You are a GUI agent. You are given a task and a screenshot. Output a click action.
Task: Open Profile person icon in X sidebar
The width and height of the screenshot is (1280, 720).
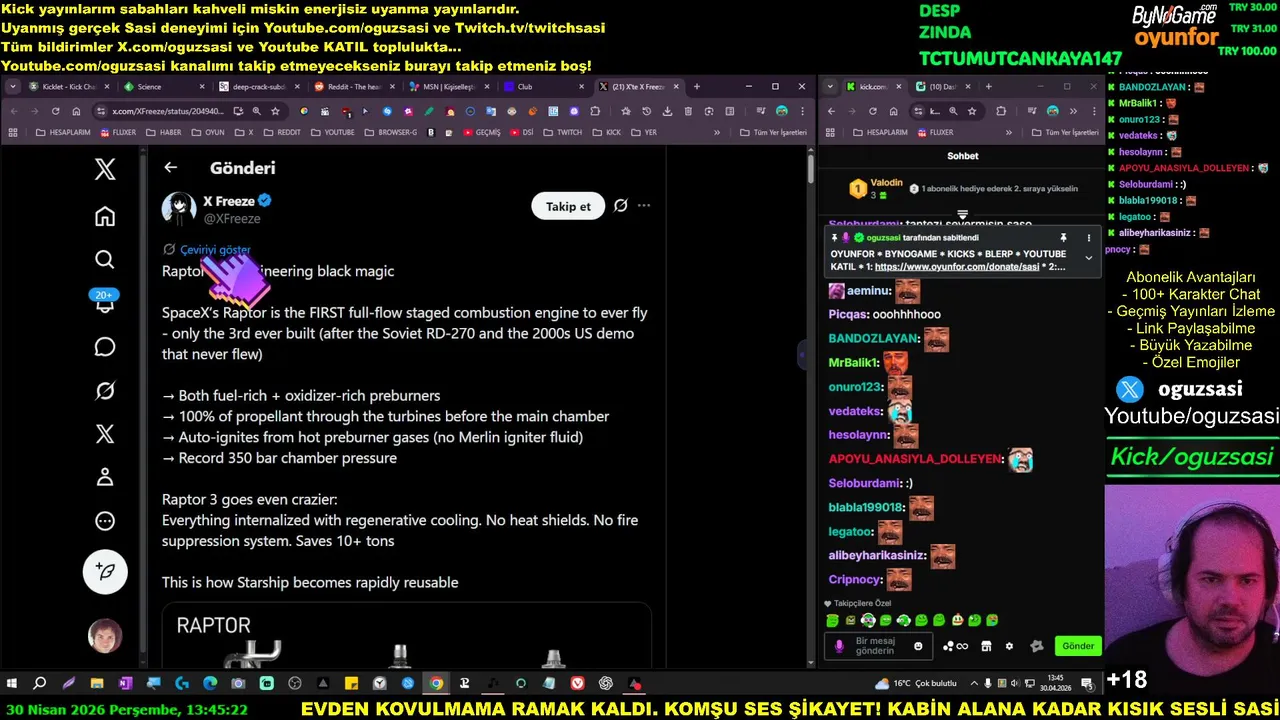point(105,477)
